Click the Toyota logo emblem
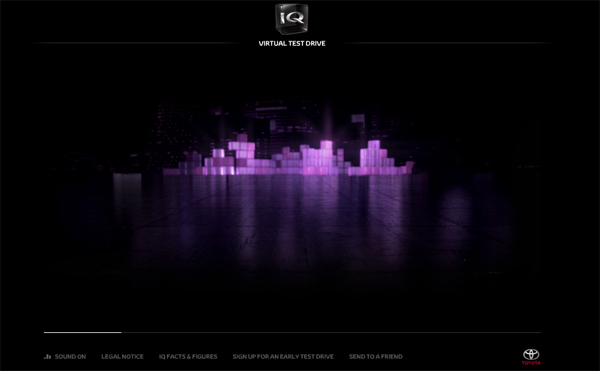The height and width of the screenshot is (371, 600). pos(531,354)
